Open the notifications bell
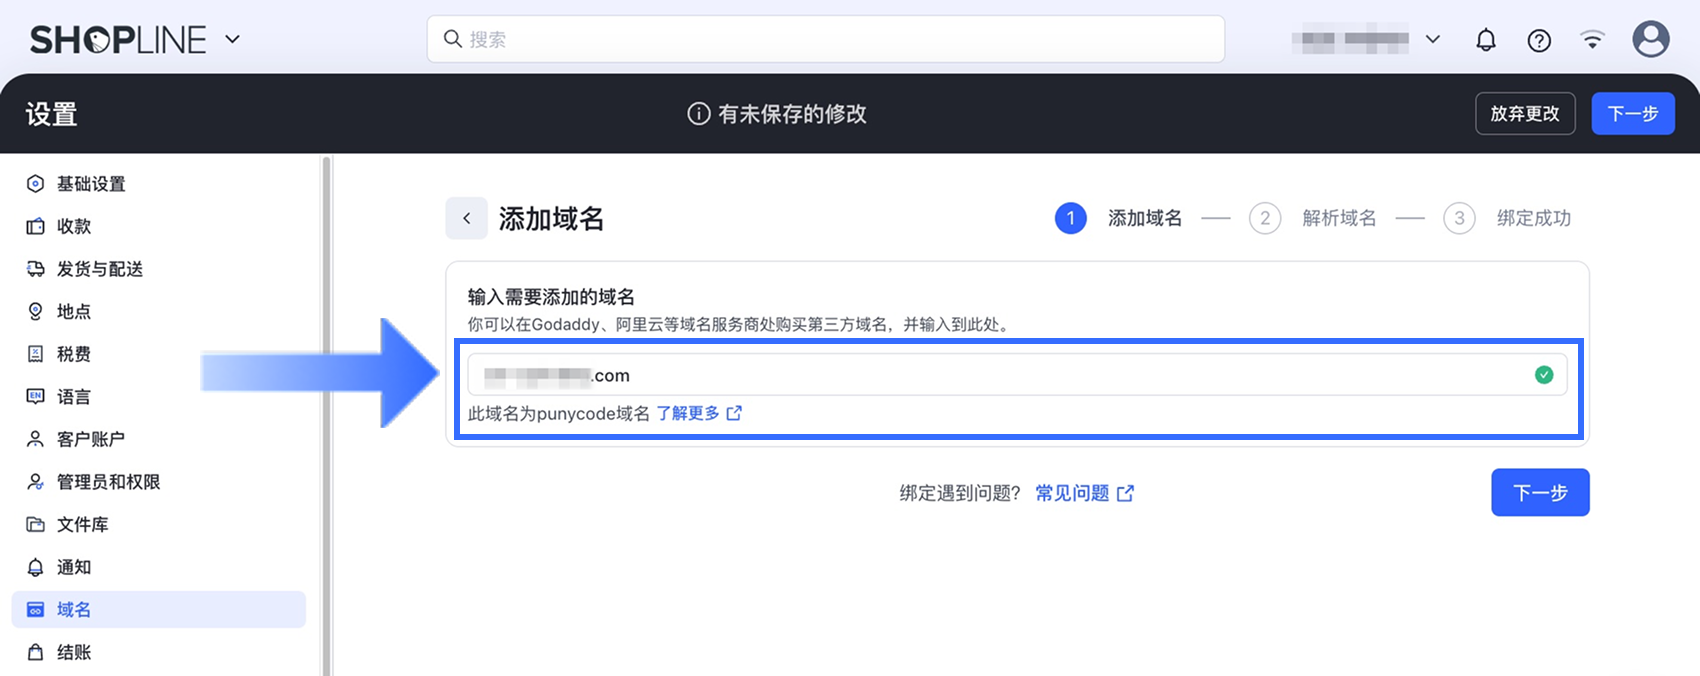Viewport: 1700px width, 676px height. click(x=1486, y=40)
